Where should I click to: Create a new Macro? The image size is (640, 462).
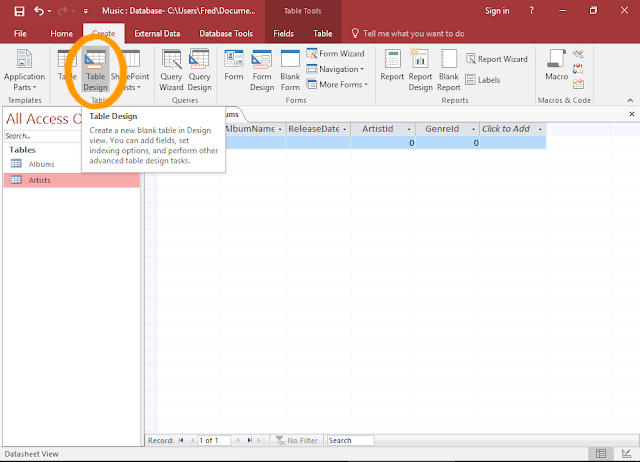(x=556, y=65)
